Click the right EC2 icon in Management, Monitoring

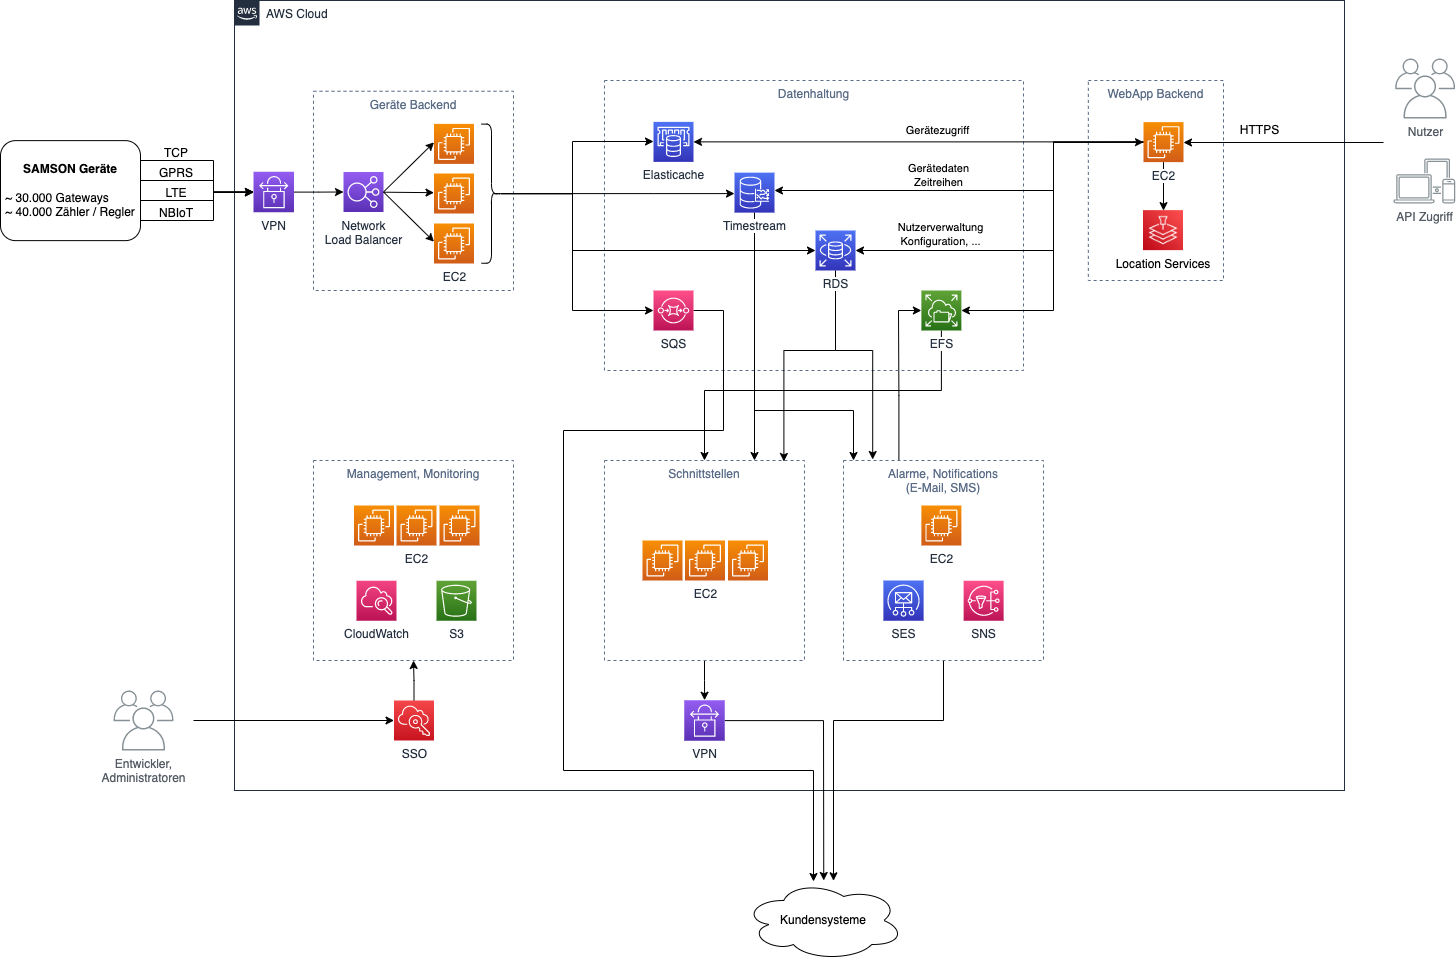(459, 525)
